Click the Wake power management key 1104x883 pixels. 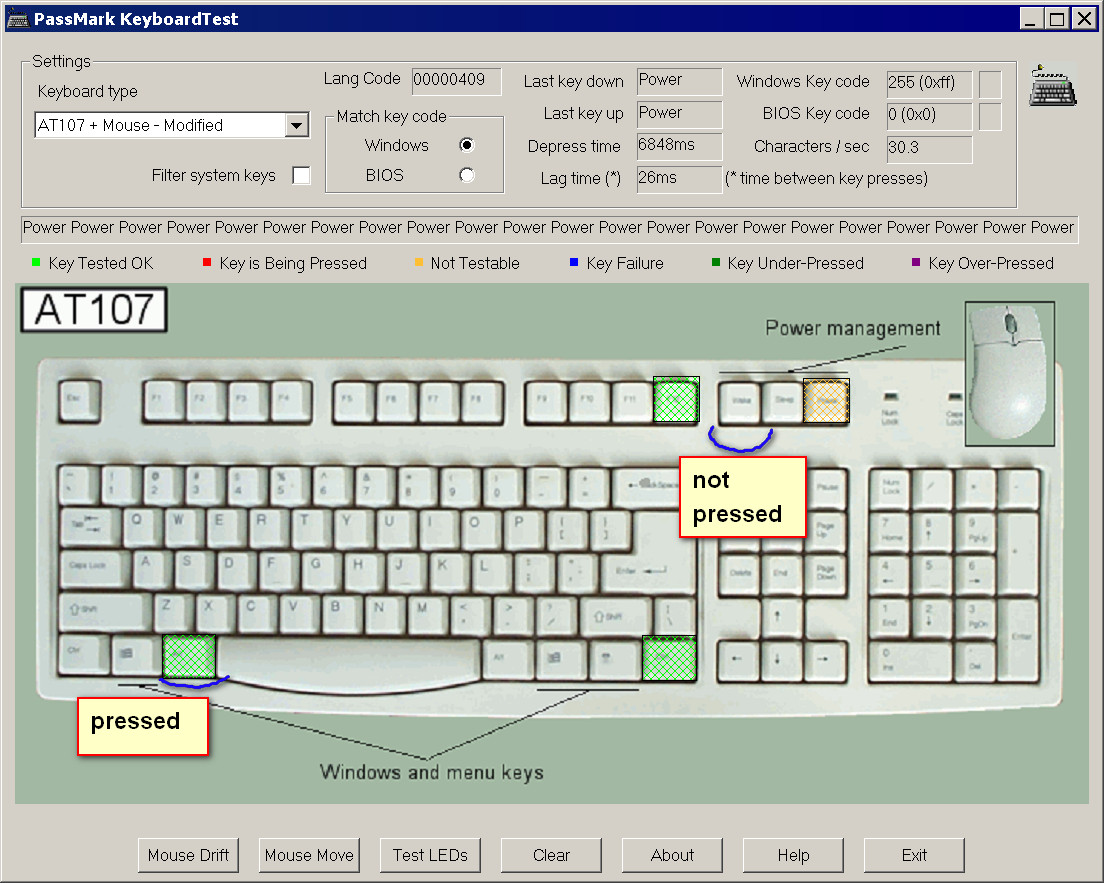coord(739,401)
